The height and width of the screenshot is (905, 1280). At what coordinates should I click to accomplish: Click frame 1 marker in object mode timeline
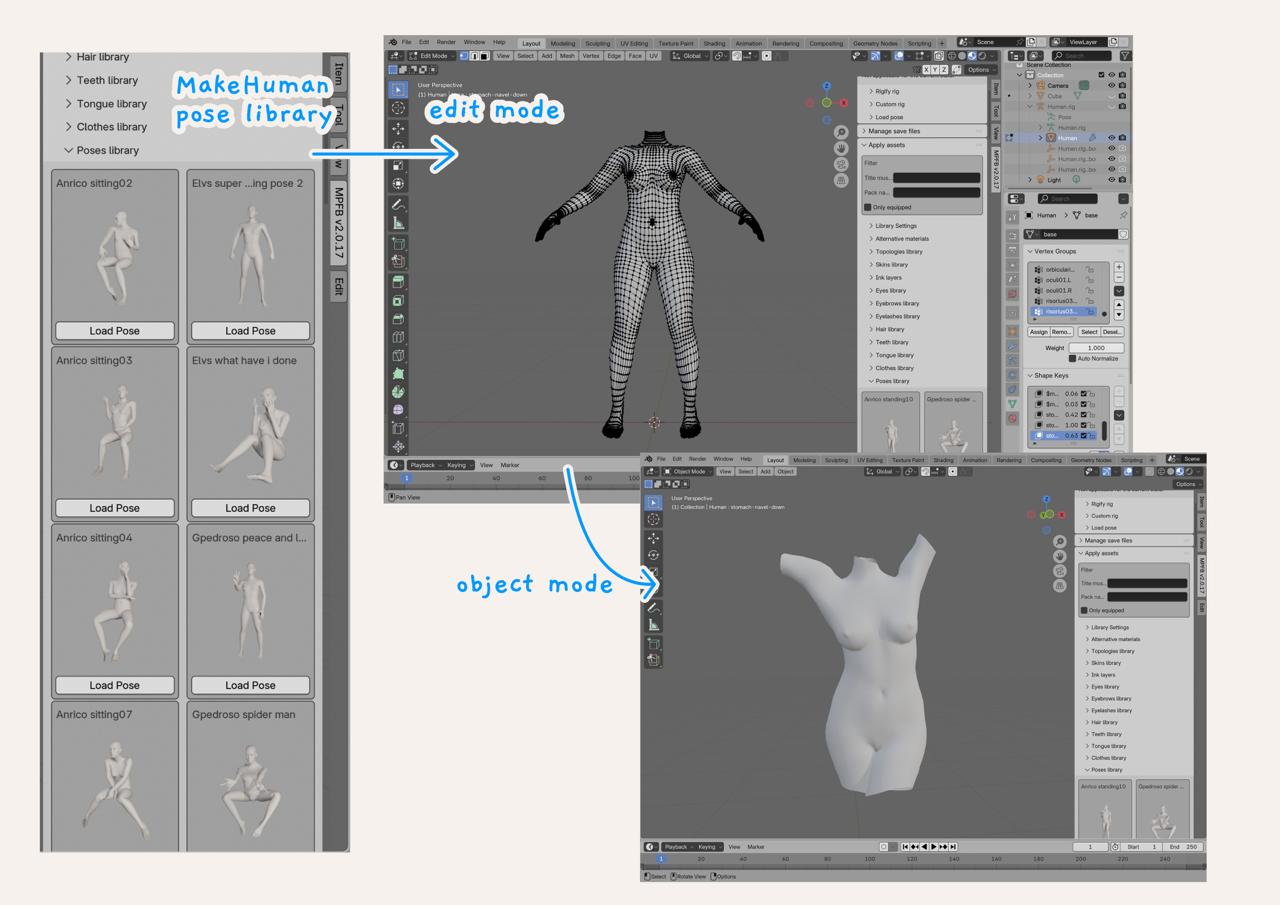661,859
